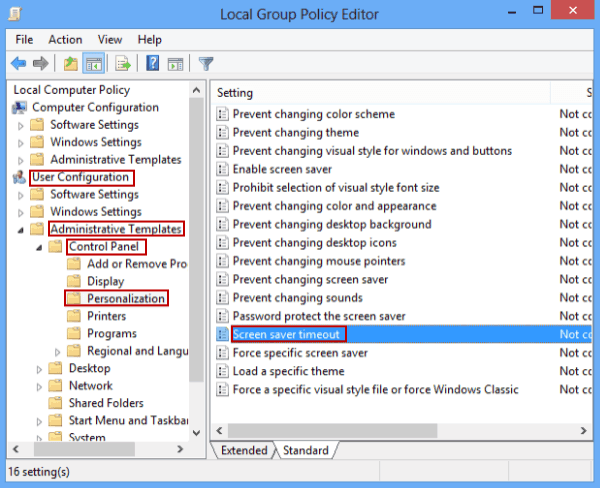Expand Administrative Templates under Computer Configuration
600x488 pixels.
(21, 160)
